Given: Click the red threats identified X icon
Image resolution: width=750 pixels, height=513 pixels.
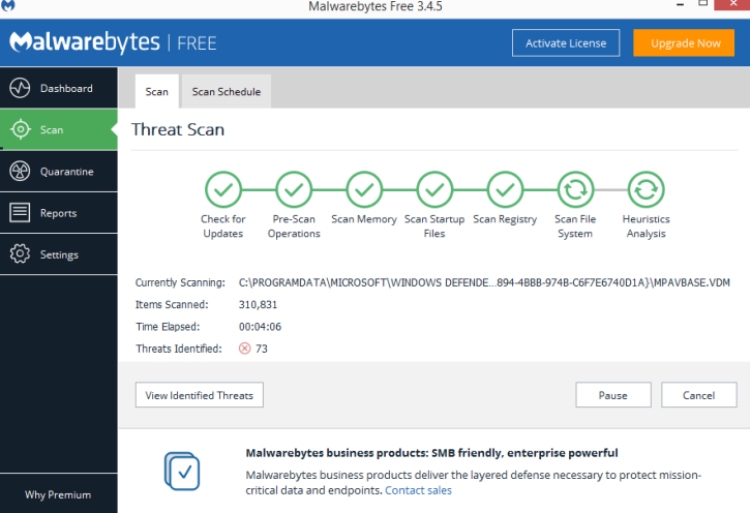Looking at the screenshot, I should 244,349.
